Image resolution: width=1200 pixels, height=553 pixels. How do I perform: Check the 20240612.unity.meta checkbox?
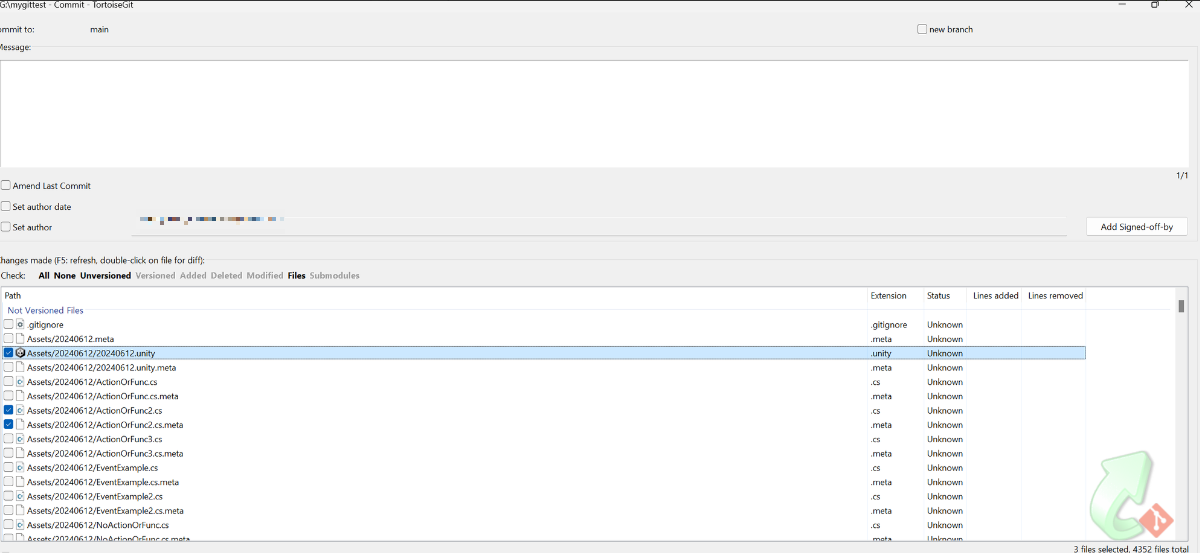click(8, 368)
